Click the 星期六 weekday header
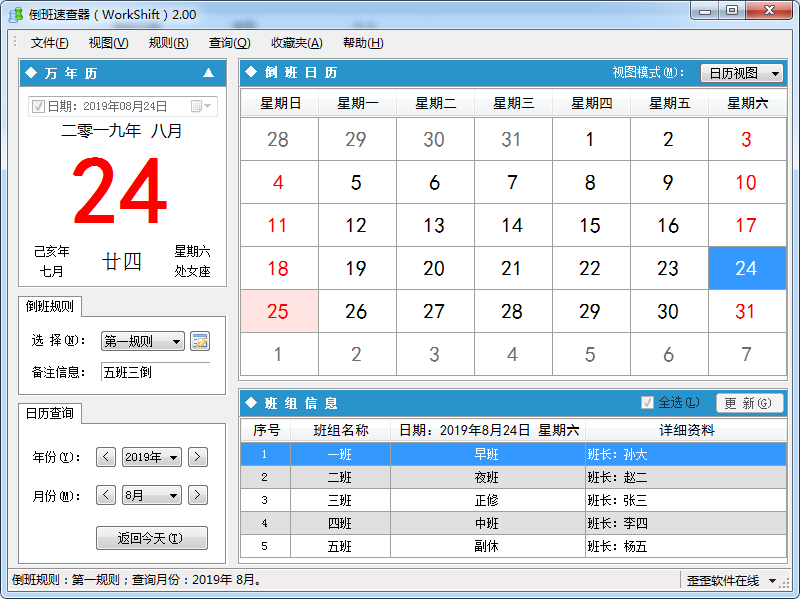800x599 pixels. pos(747,103)
